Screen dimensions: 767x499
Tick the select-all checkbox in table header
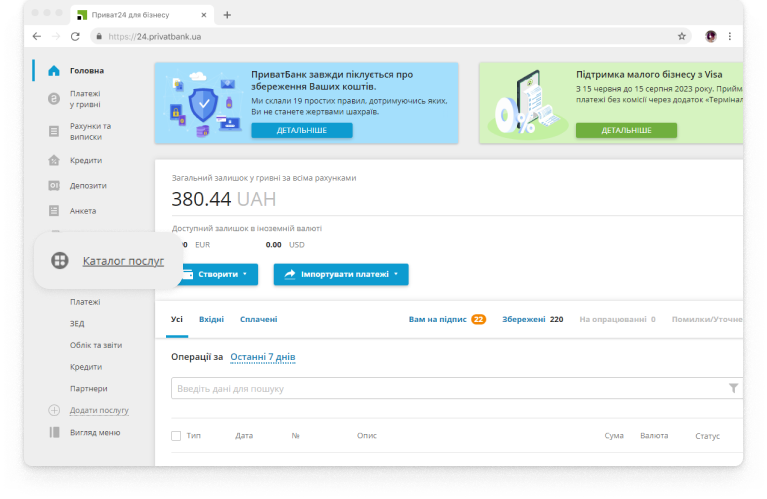tap(176, 436)
